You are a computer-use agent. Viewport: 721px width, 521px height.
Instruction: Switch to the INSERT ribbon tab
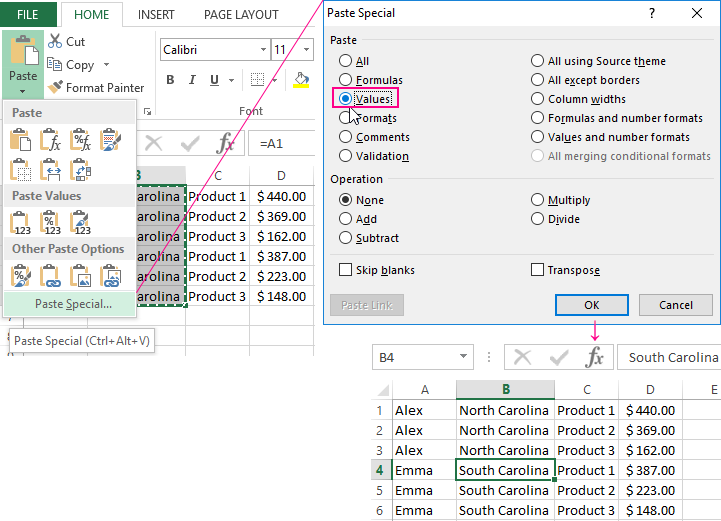156,15
